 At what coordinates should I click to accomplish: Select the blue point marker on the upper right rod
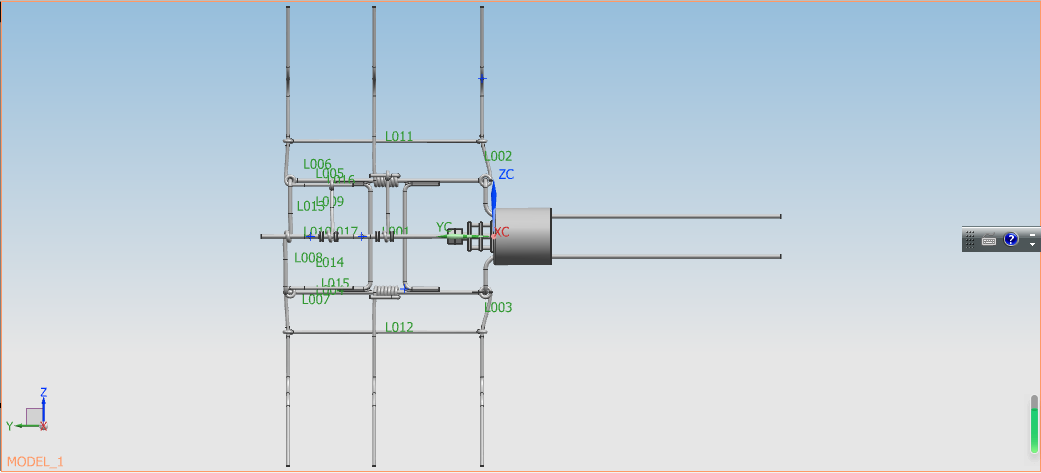pyautogui.click(x=483, y=78)
